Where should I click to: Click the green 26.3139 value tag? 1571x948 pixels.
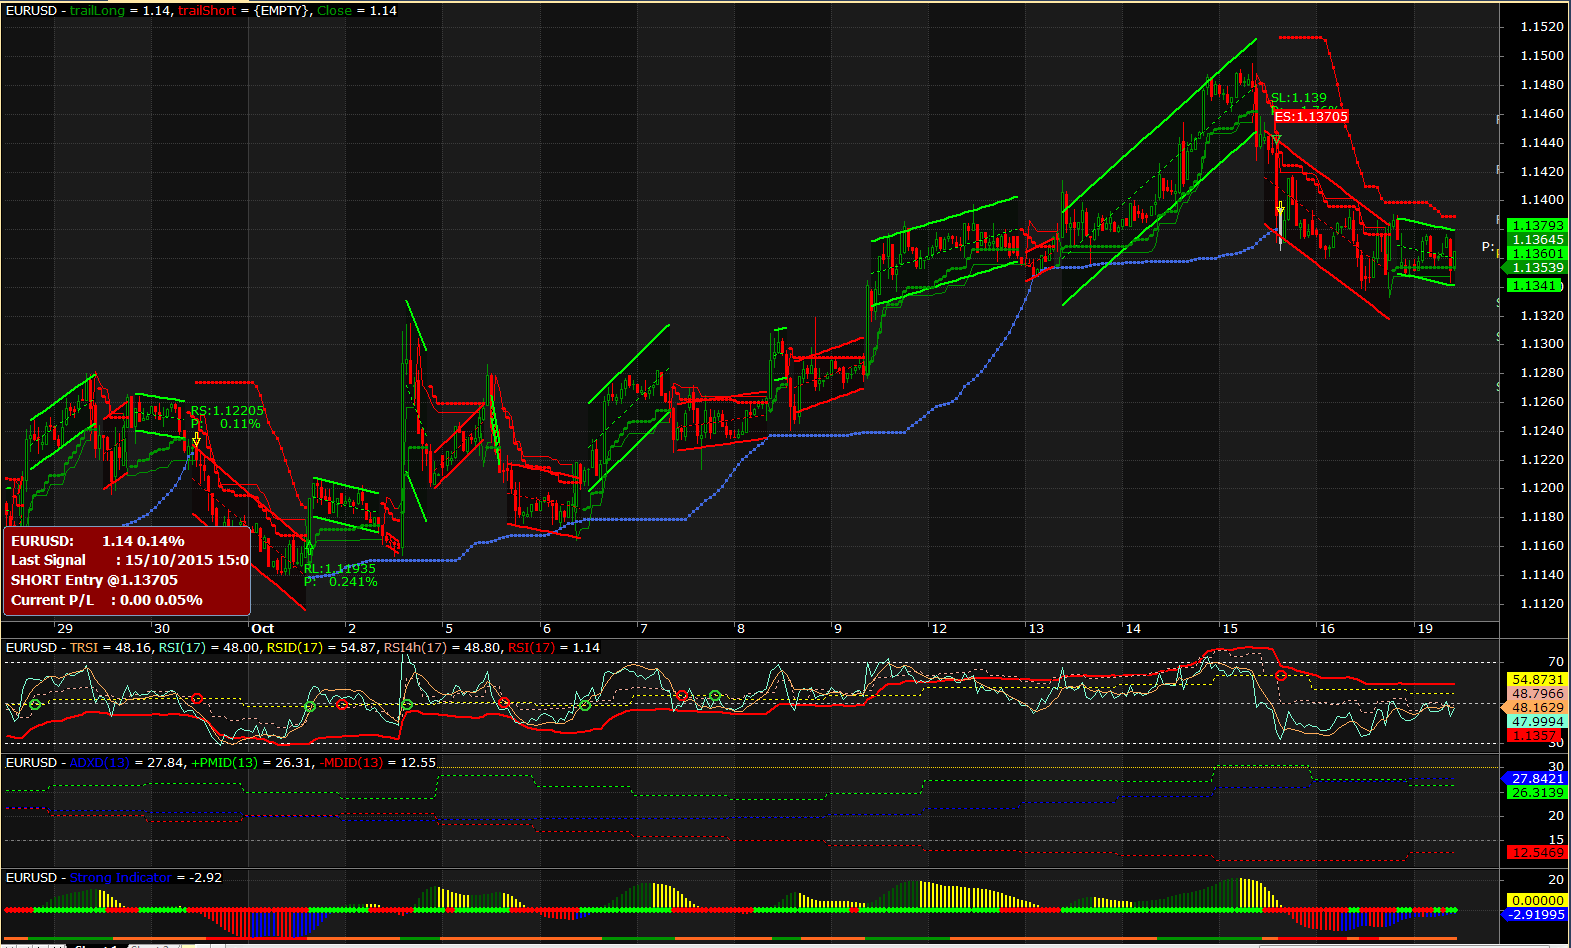click(1536, 793)
